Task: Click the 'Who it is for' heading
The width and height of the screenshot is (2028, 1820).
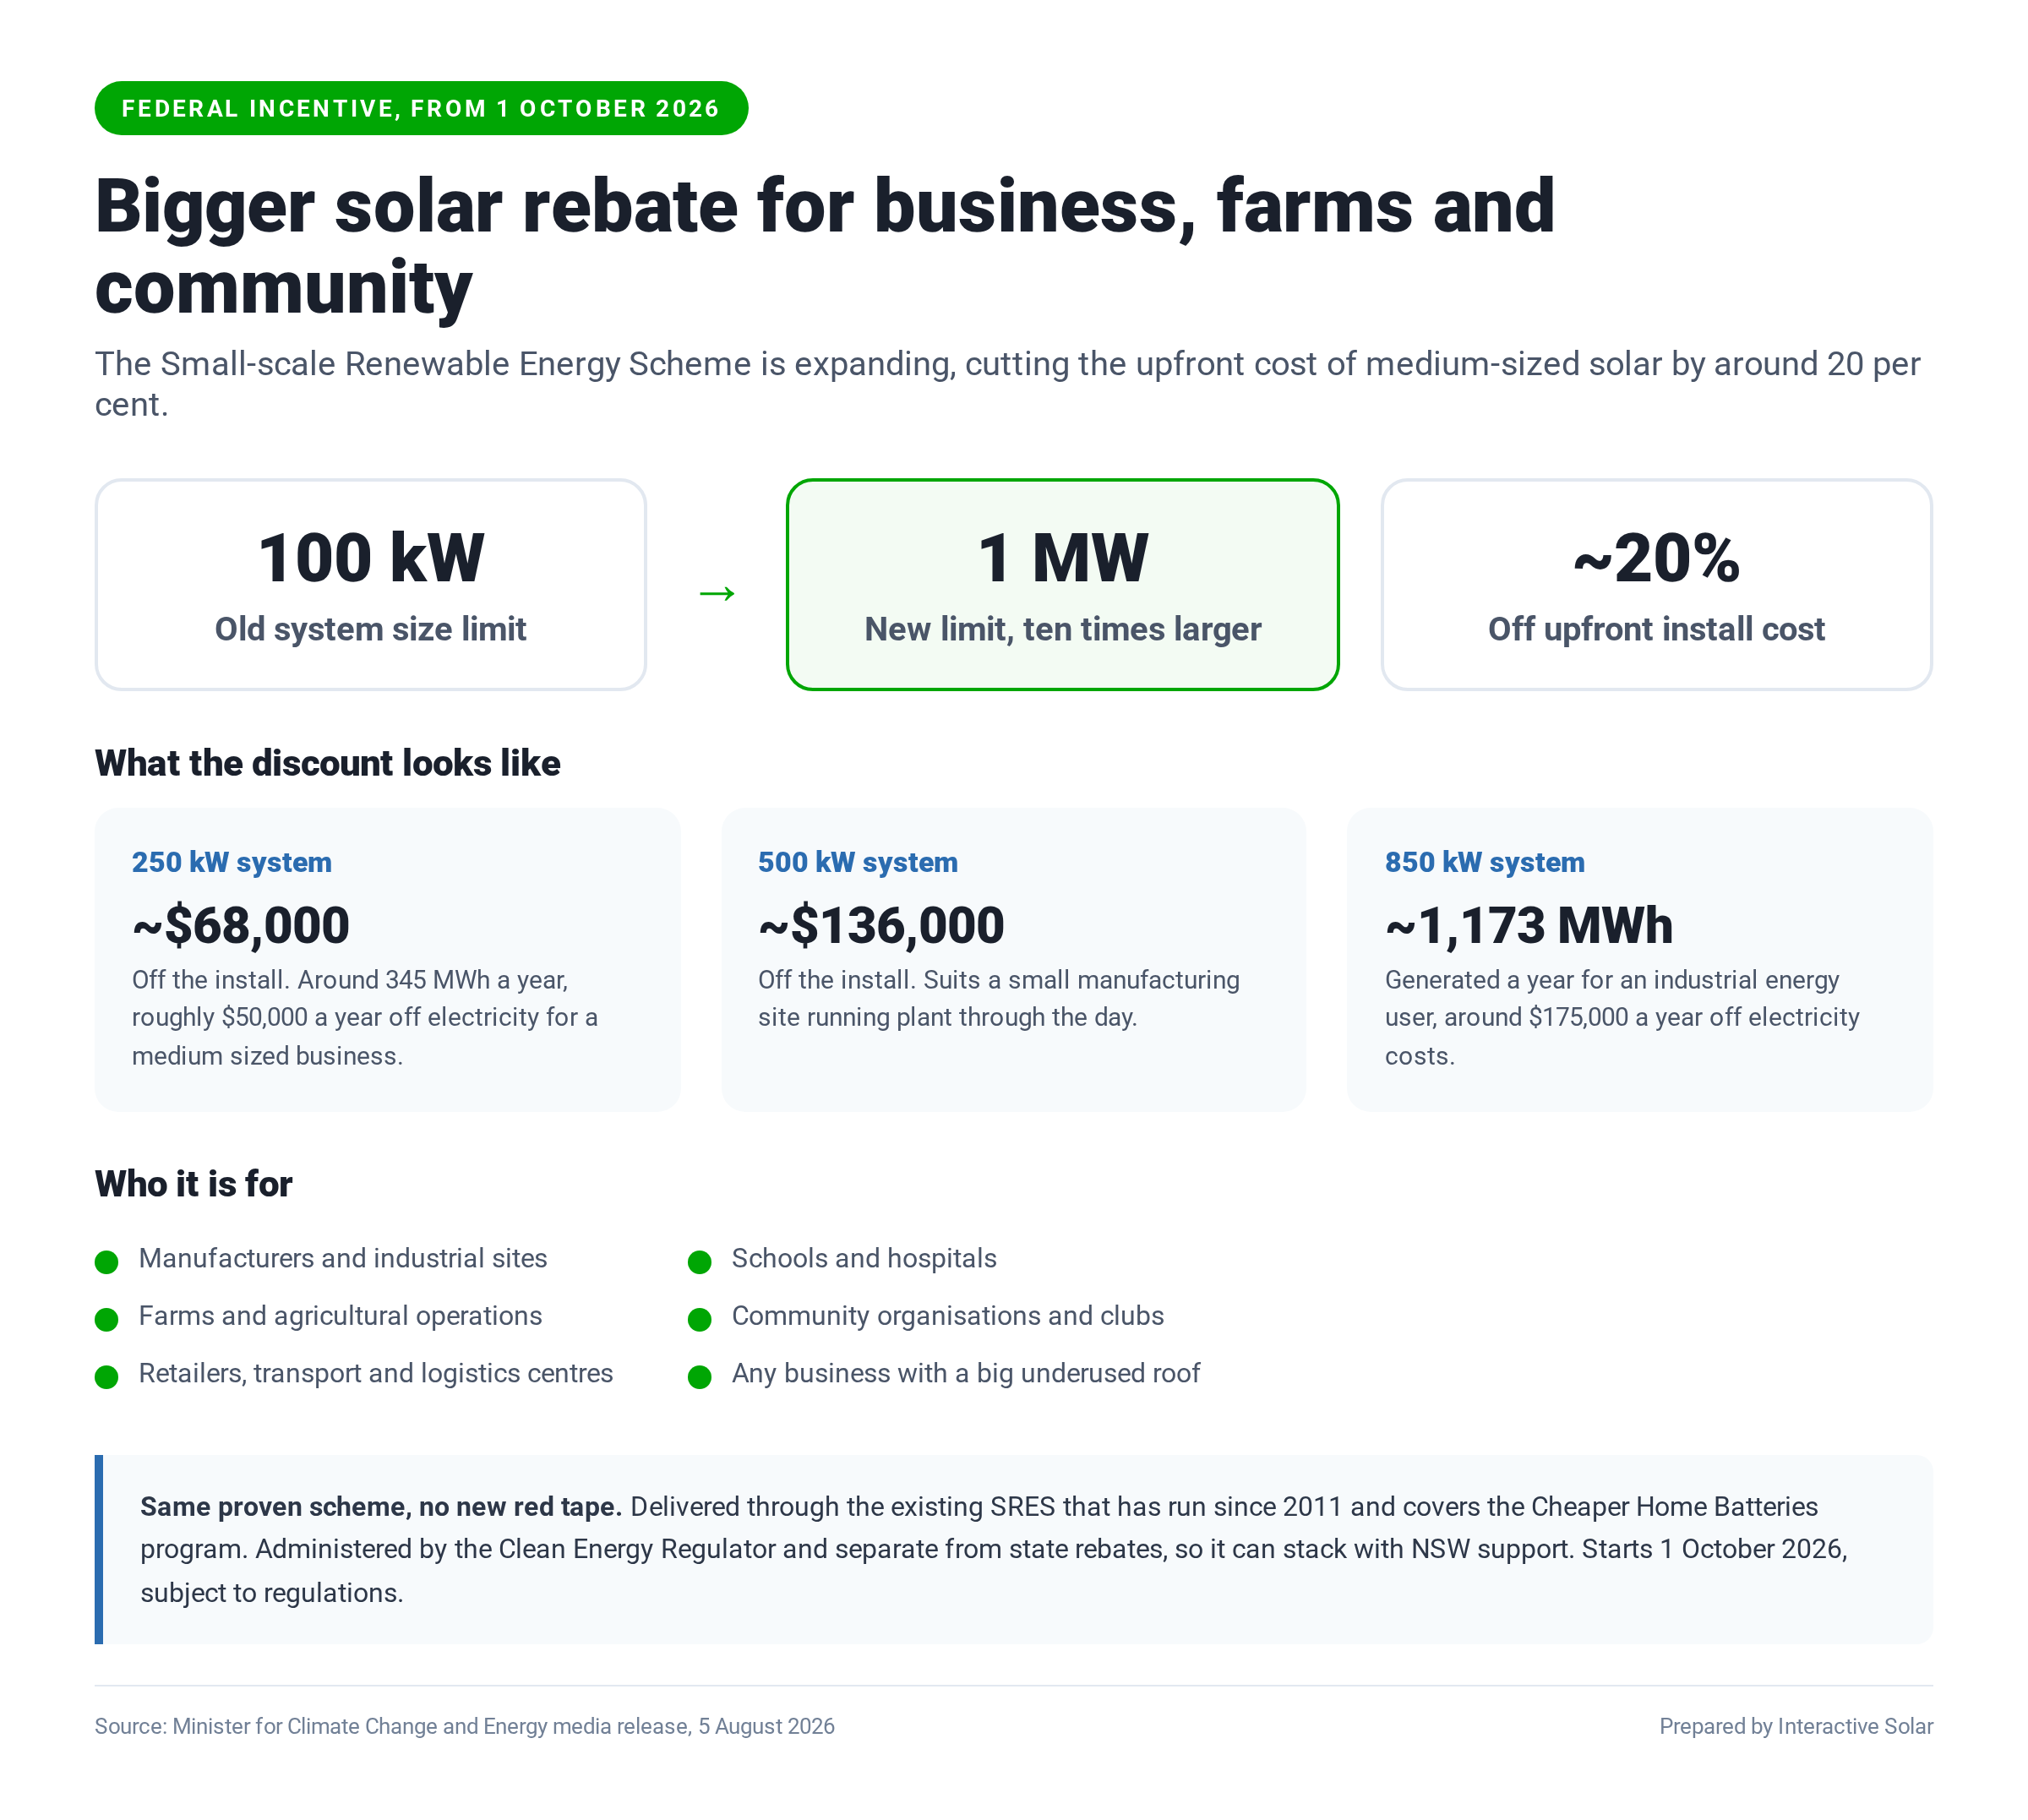Action: [x=193, y=1183]
